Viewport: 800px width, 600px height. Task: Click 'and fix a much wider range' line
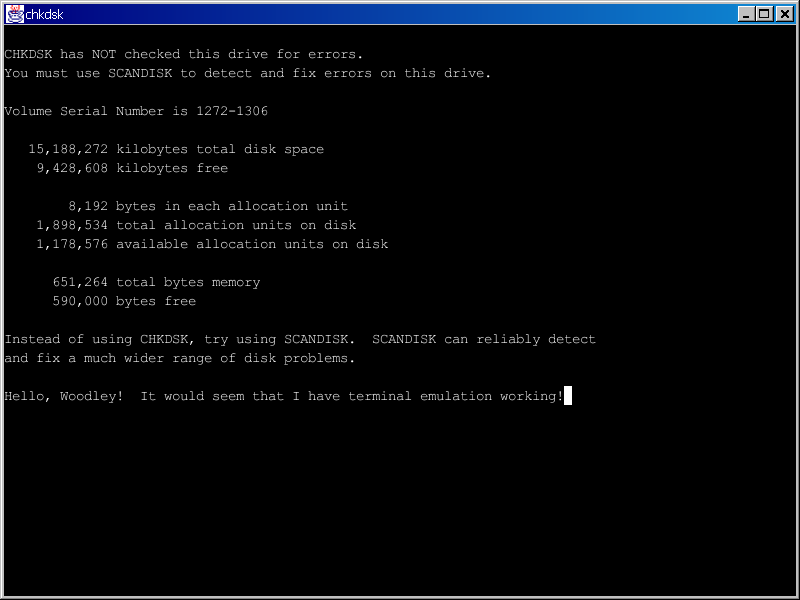point(180,358)
